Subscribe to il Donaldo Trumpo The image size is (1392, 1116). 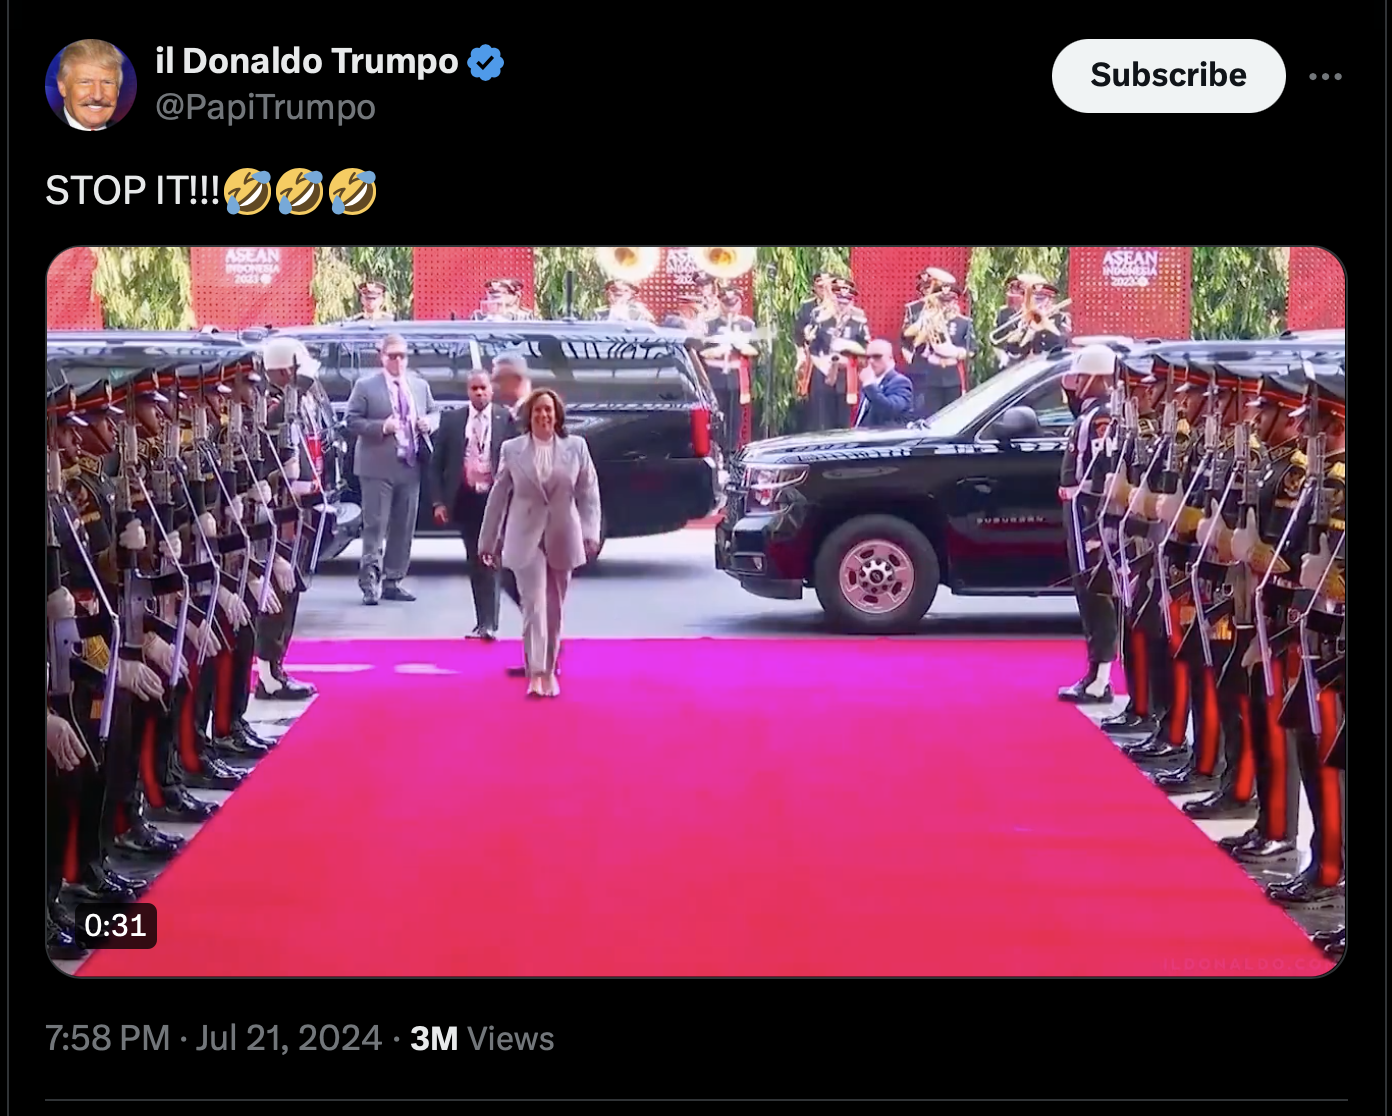pos(1168,76)
